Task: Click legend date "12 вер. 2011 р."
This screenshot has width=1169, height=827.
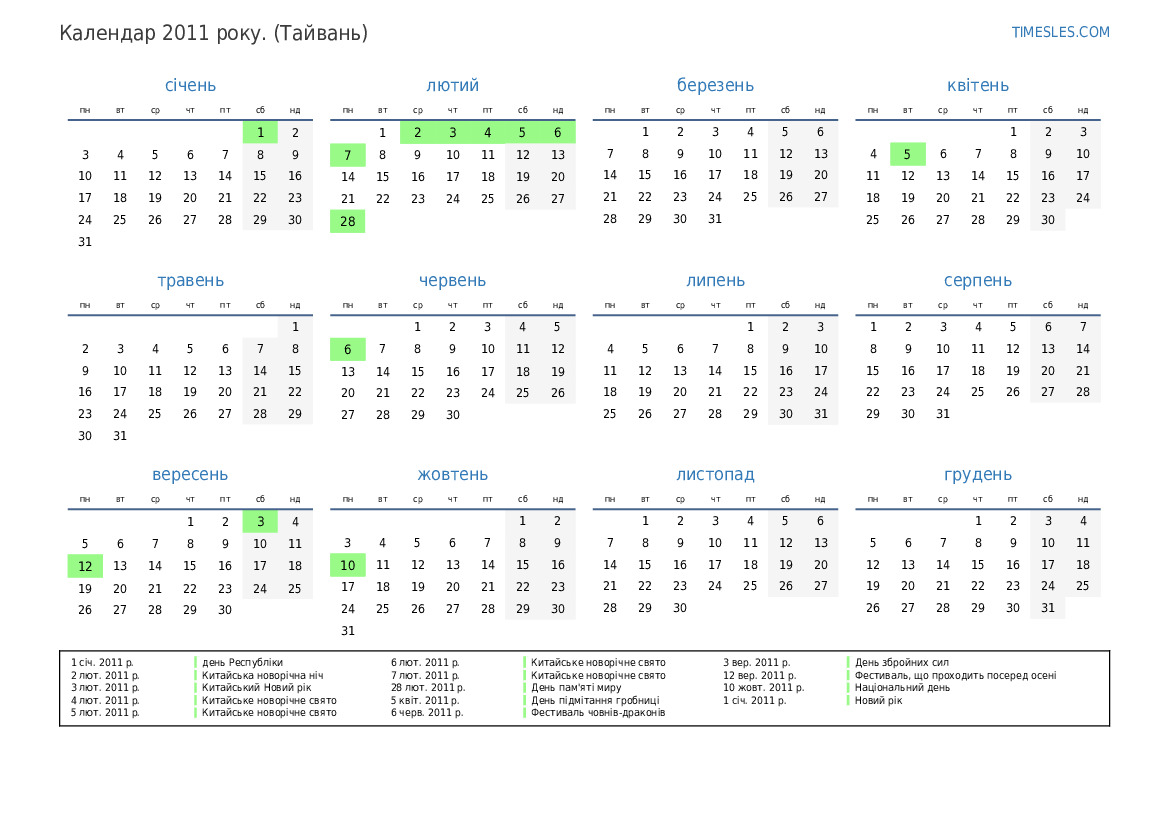Action: point(760,676)
